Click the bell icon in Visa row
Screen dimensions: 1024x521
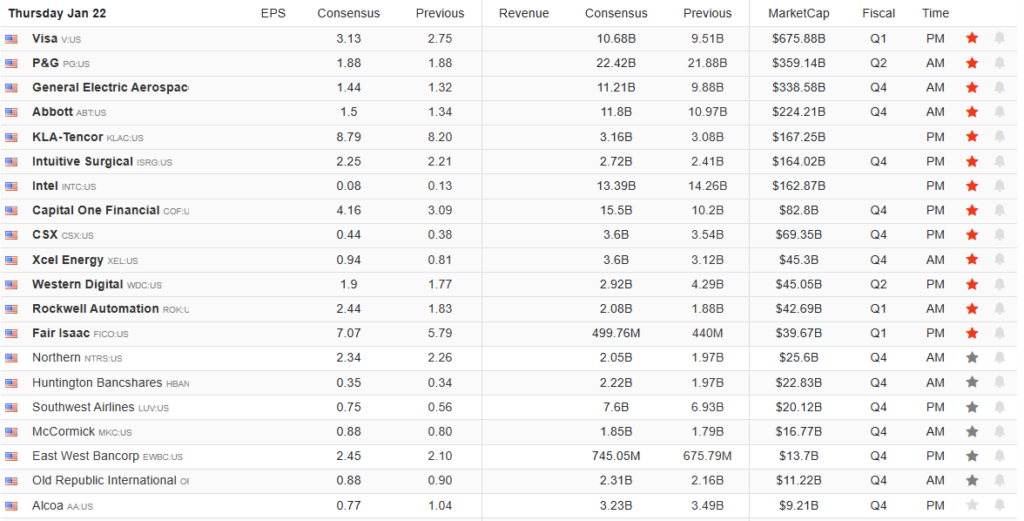click(x=999, y=38)
